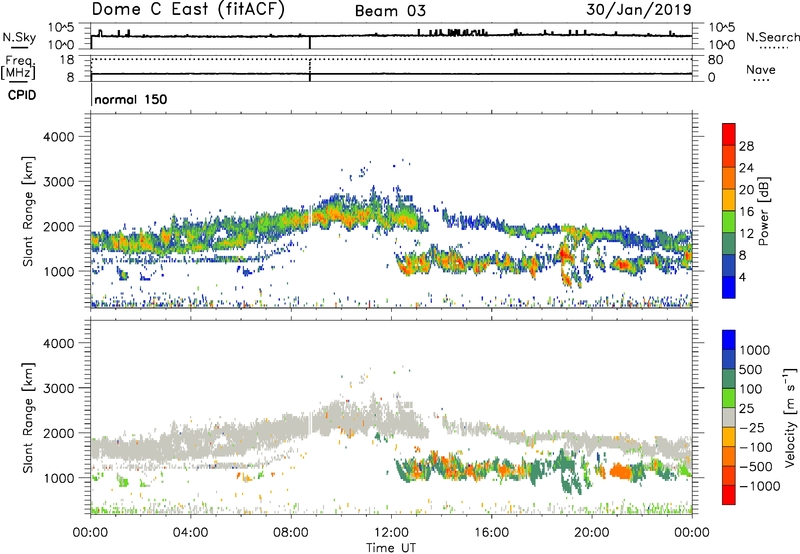Screen dimensions: 800x554
Task: Click the orange velocity patch near 21:00 UT
Action: [620, 470]
